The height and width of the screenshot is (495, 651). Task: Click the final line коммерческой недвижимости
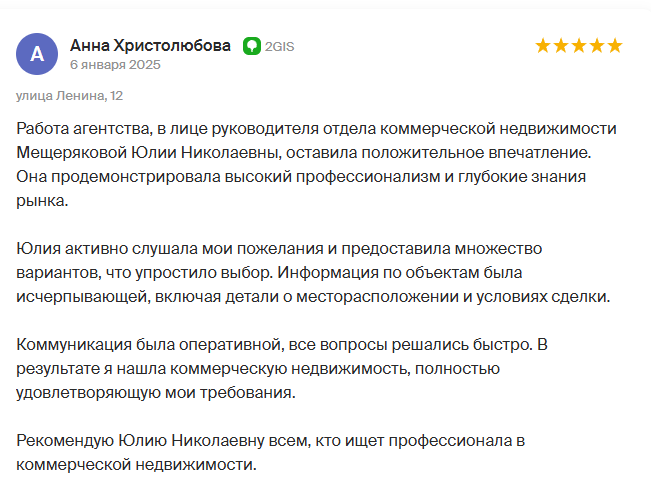(x=136, y=464)
